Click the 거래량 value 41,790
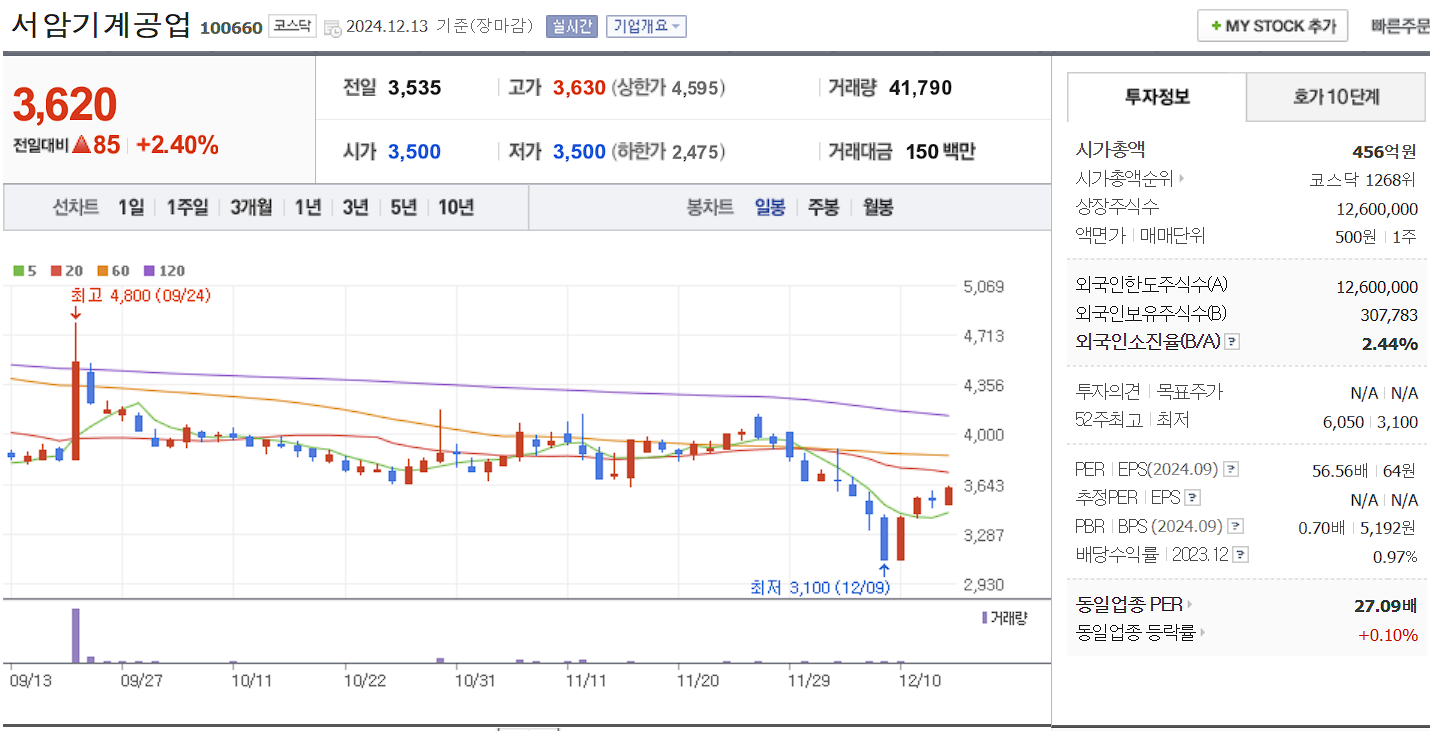 click(x=920, y=88)
